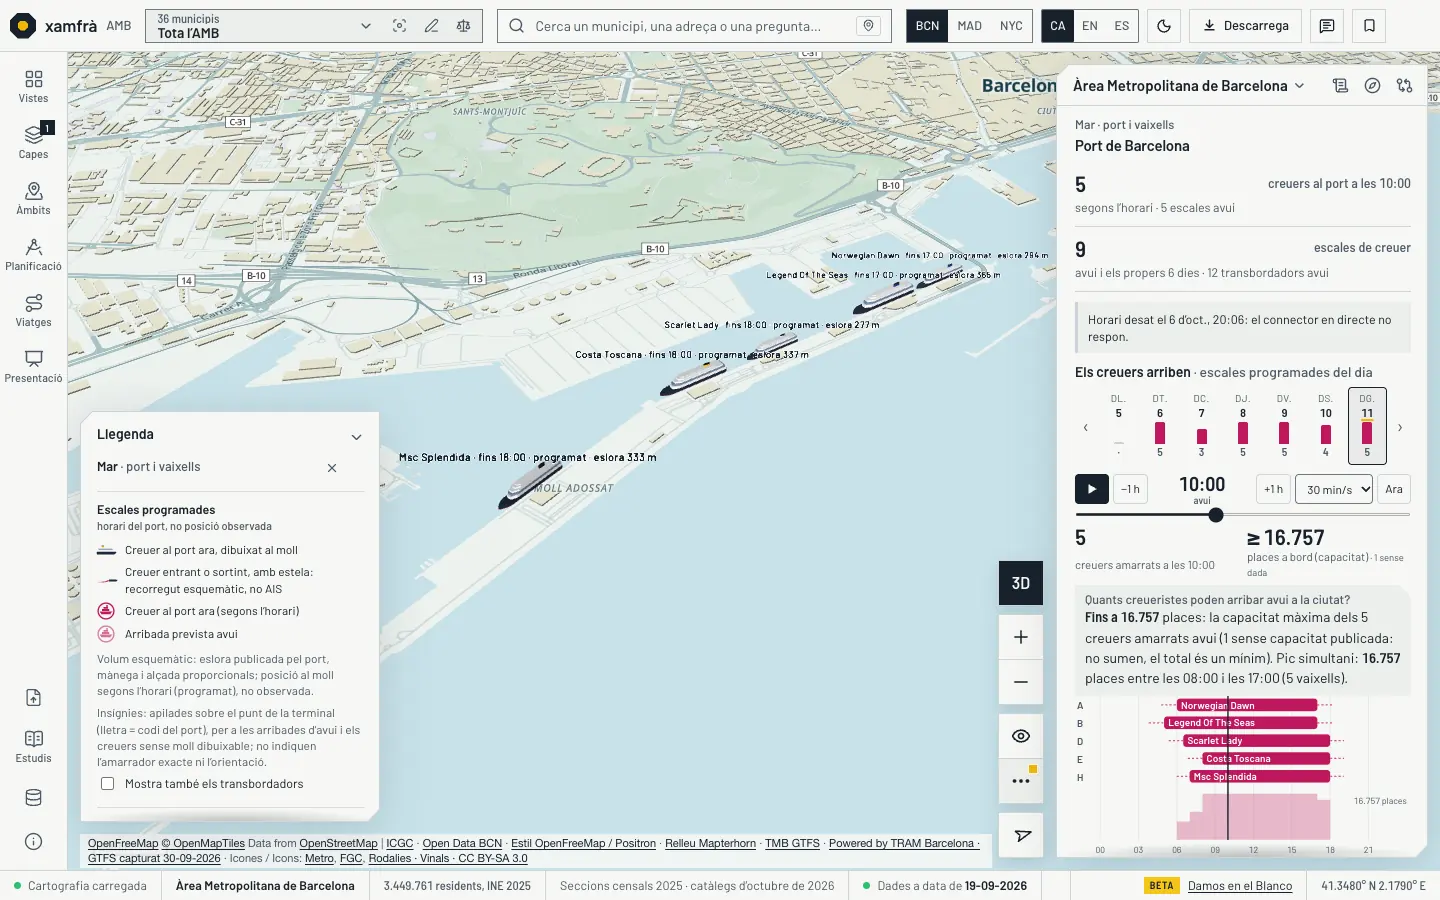Enable Mostra també els transbordadors checkbox
This screenshot has height=900, width=1440.
tap(107, 784)
